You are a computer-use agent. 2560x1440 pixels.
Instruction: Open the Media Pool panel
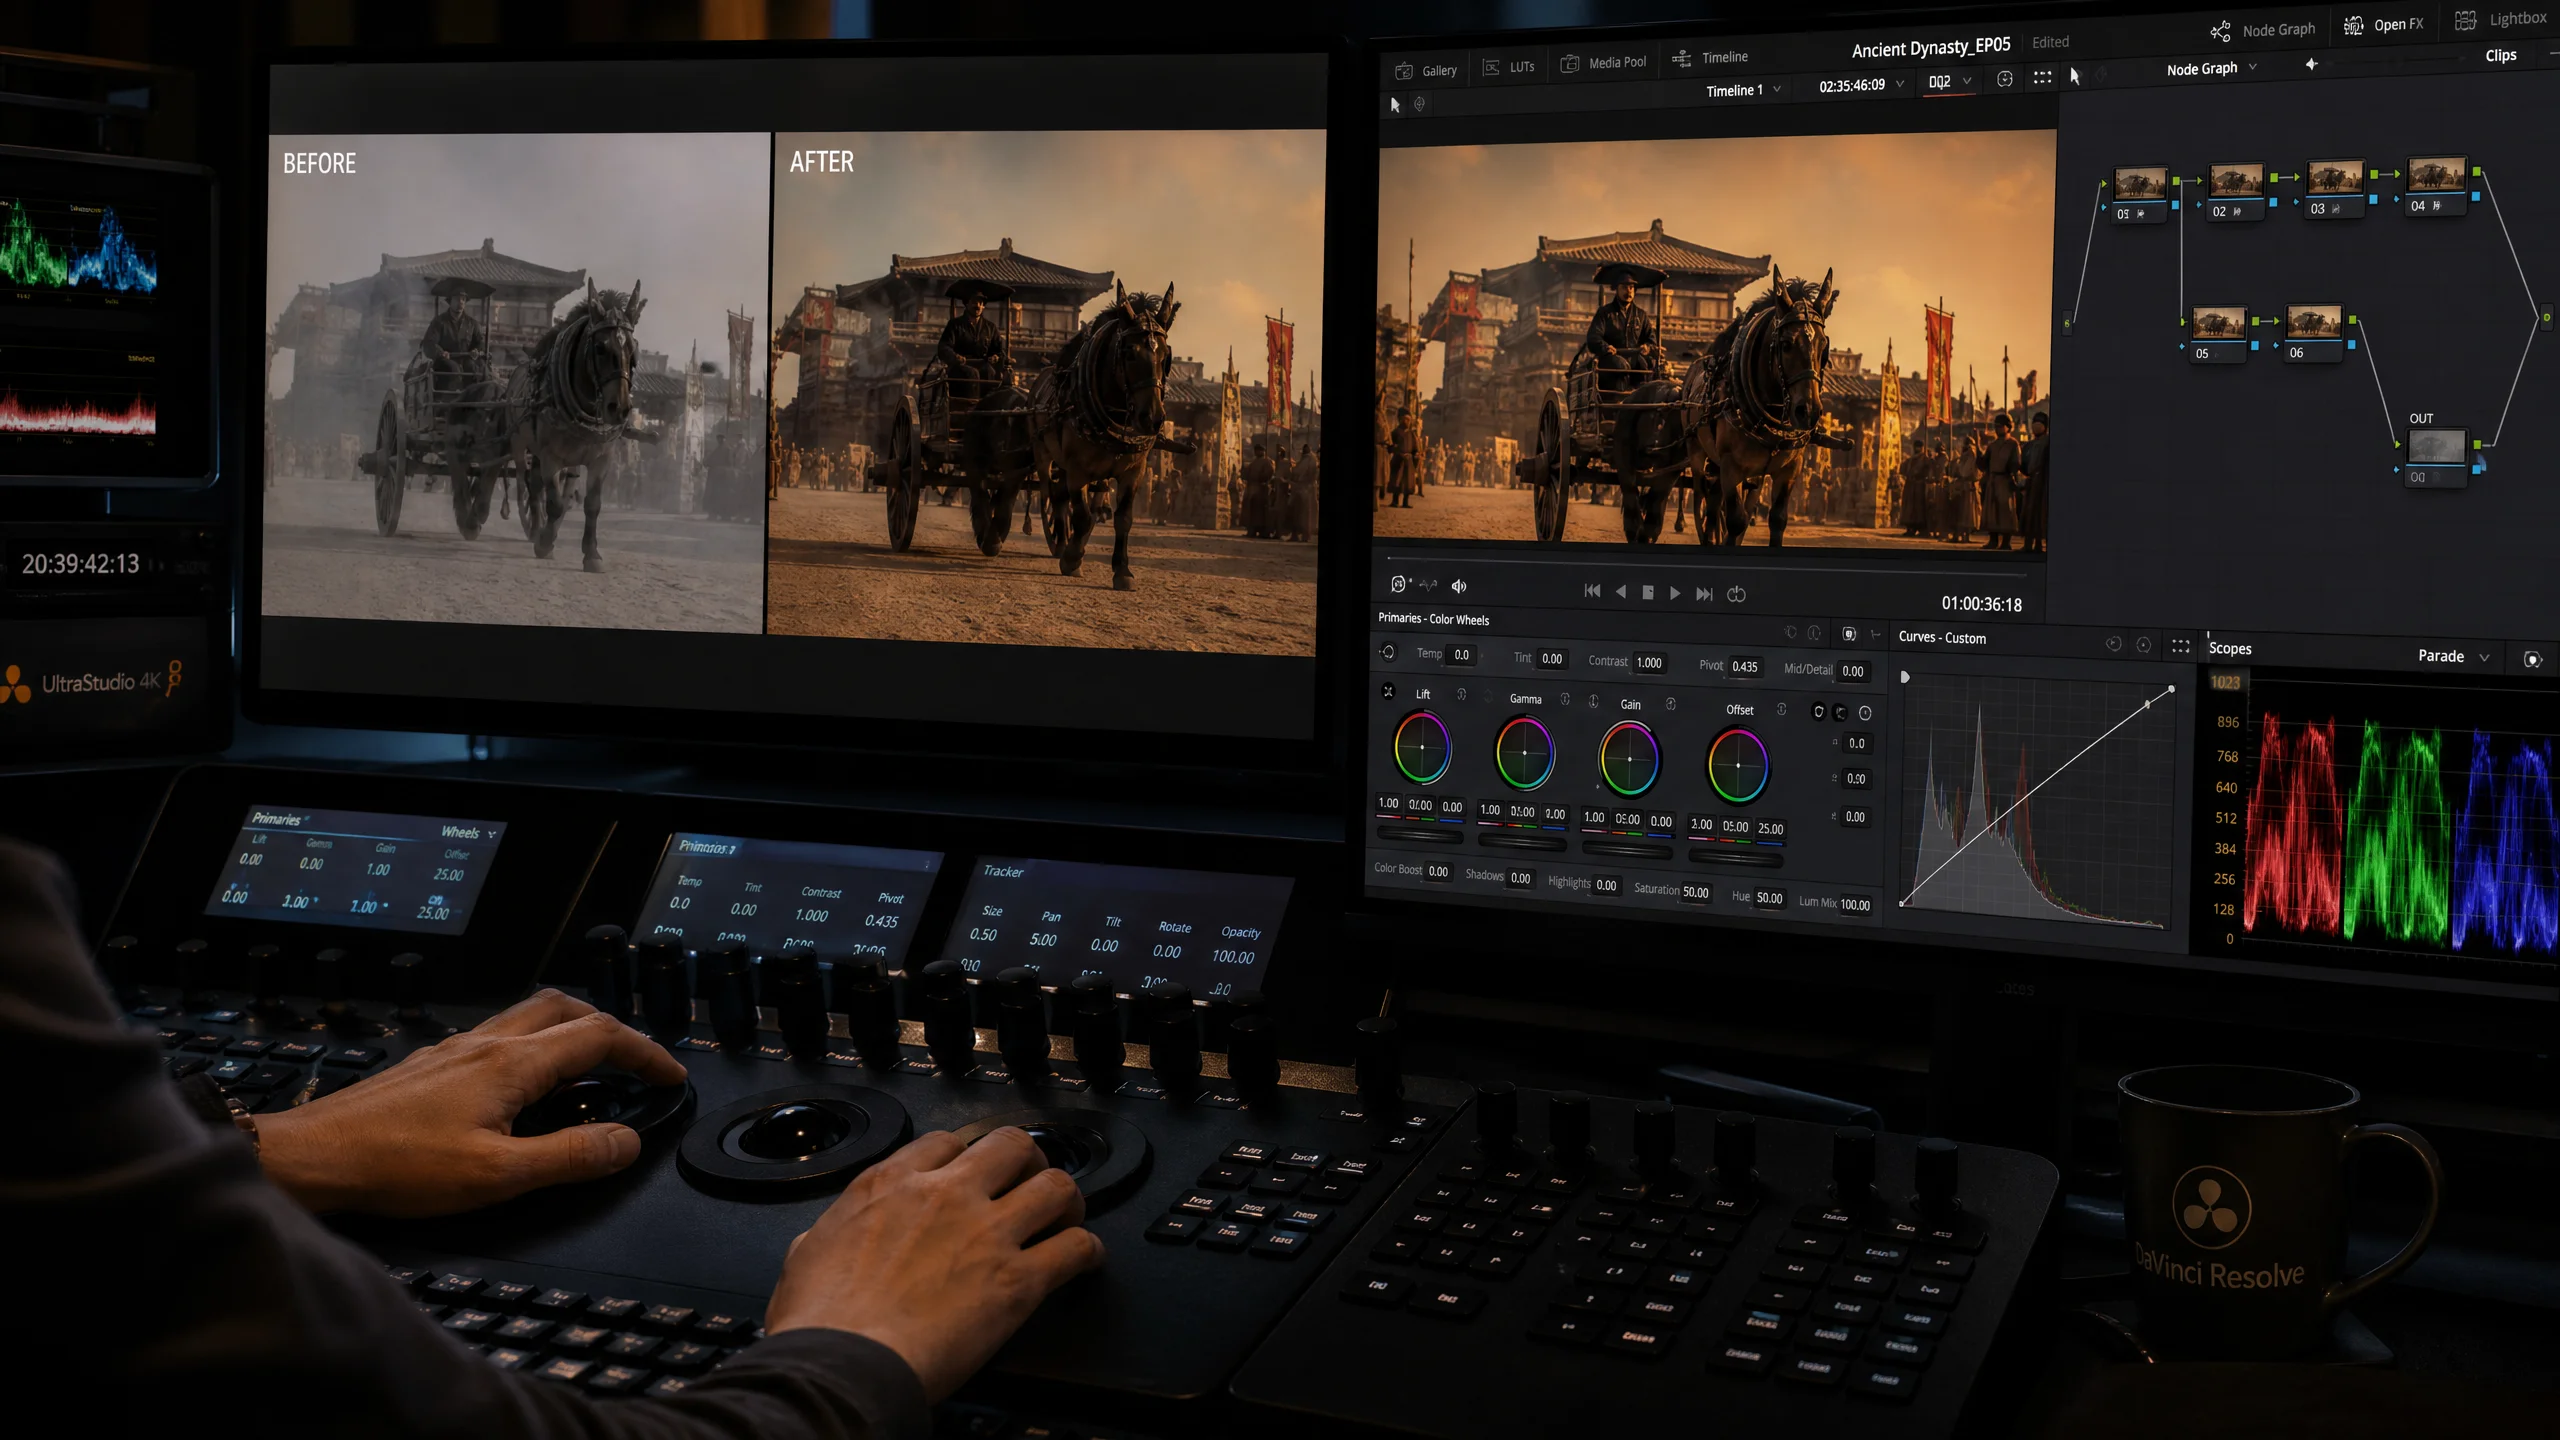(1603, 63)
